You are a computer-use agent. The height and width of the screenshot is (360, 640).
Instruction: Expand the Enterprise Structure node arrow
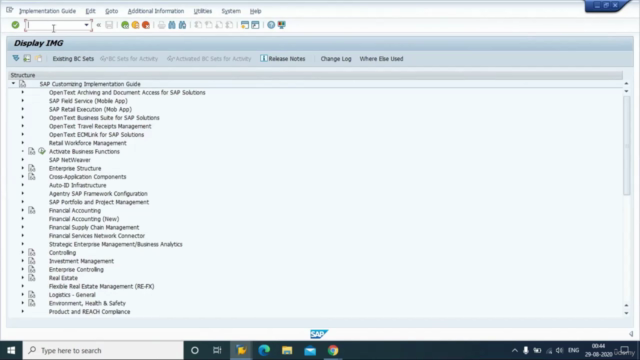(x=22, y=168)
